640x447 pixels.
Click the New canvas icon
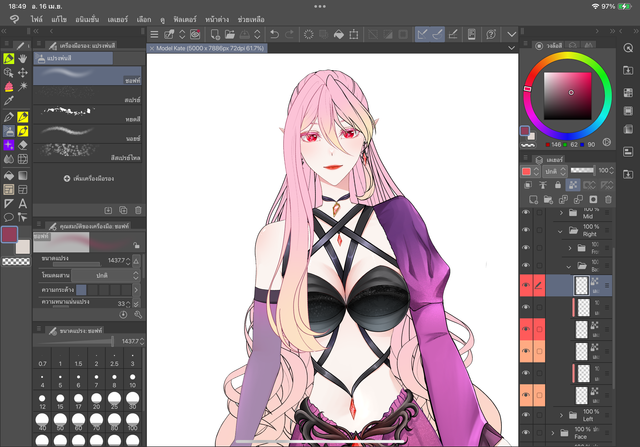215,34
